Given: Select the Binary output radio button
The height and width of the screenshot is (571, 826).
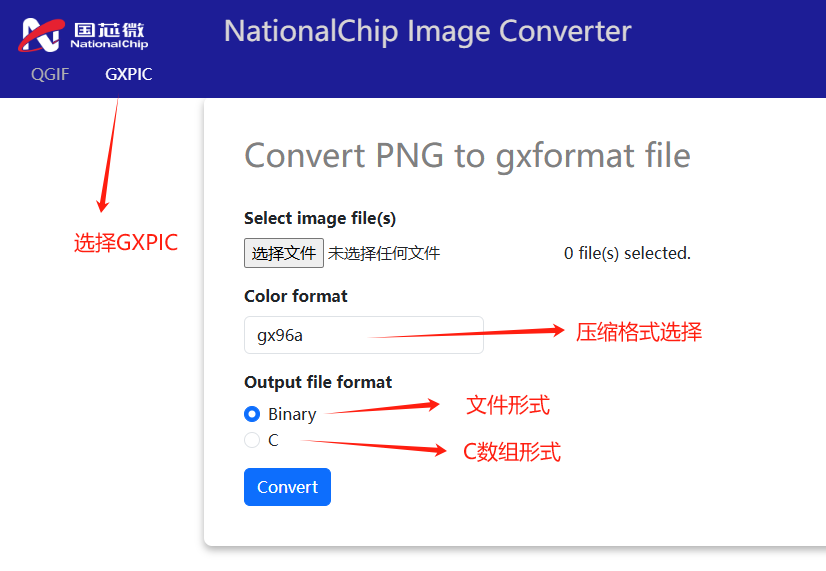Looking at the screenshot, I should click(x=252, y=414).
